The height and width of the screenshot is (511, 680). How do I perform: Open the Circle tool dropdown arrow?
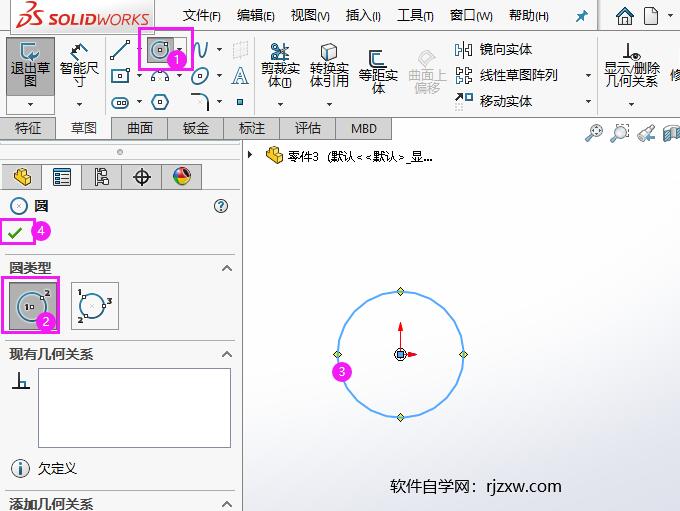point(179,49)
